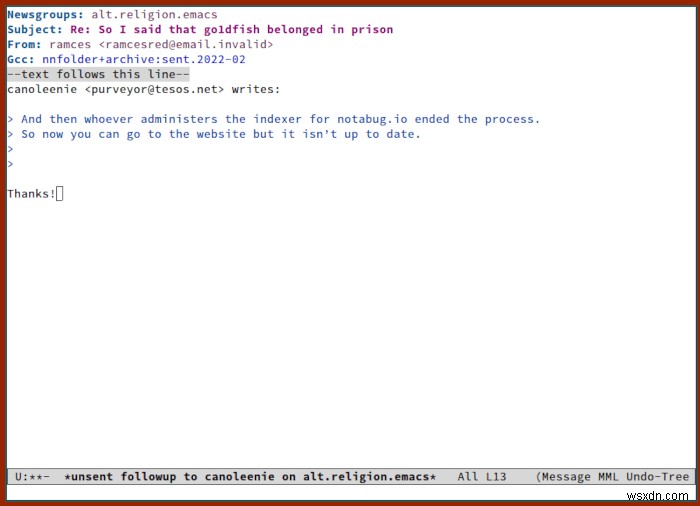Click the word 'writes:' in attribution line
The height and width of the screenshot is (506, 700).
point(256,89)
